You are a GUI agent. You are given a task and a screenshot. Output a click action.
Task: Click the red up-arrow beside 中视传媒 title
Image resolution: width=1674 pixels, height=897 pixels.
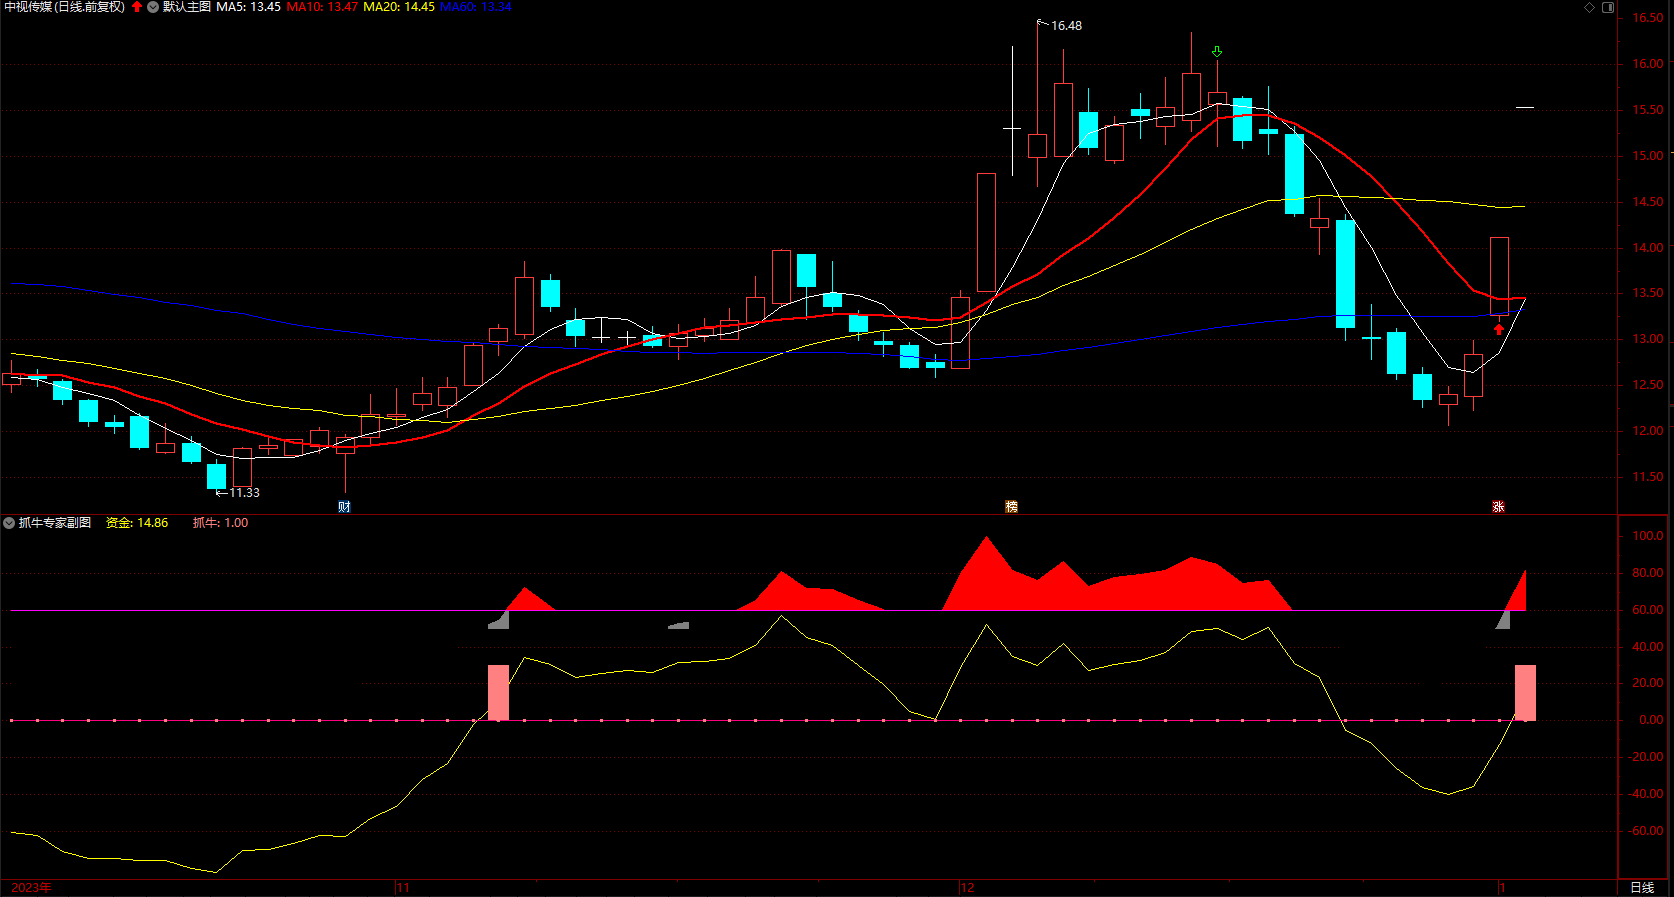(137, 7)
